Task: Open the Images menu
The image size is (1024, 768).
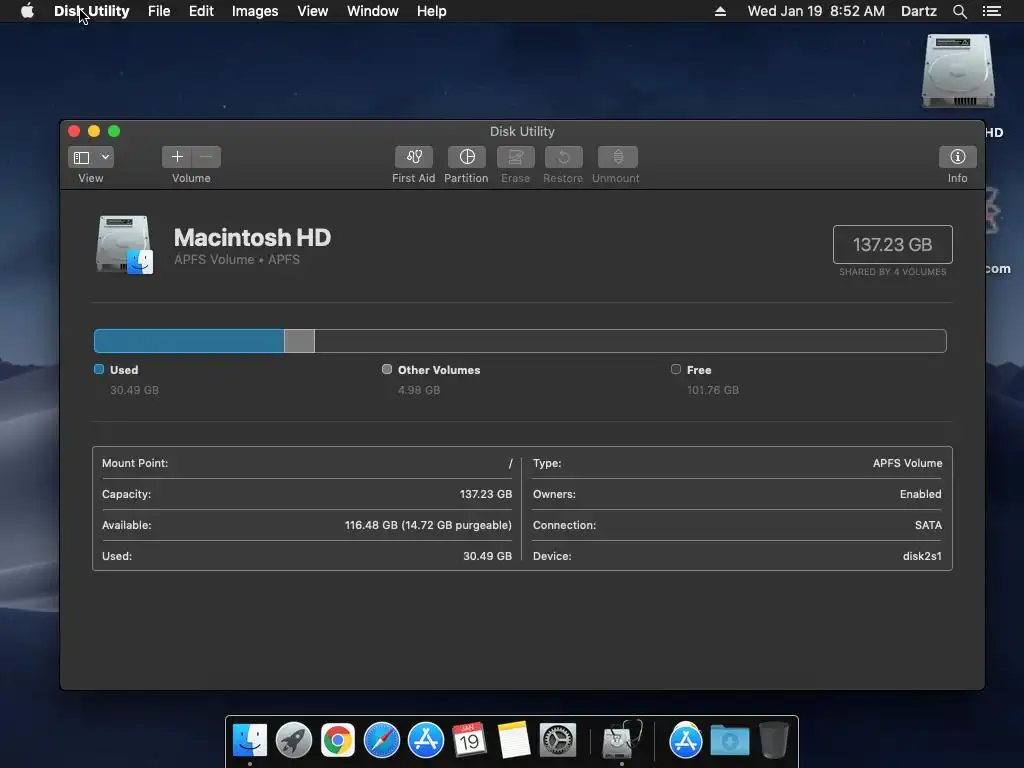Action: [x=255, y=11]
